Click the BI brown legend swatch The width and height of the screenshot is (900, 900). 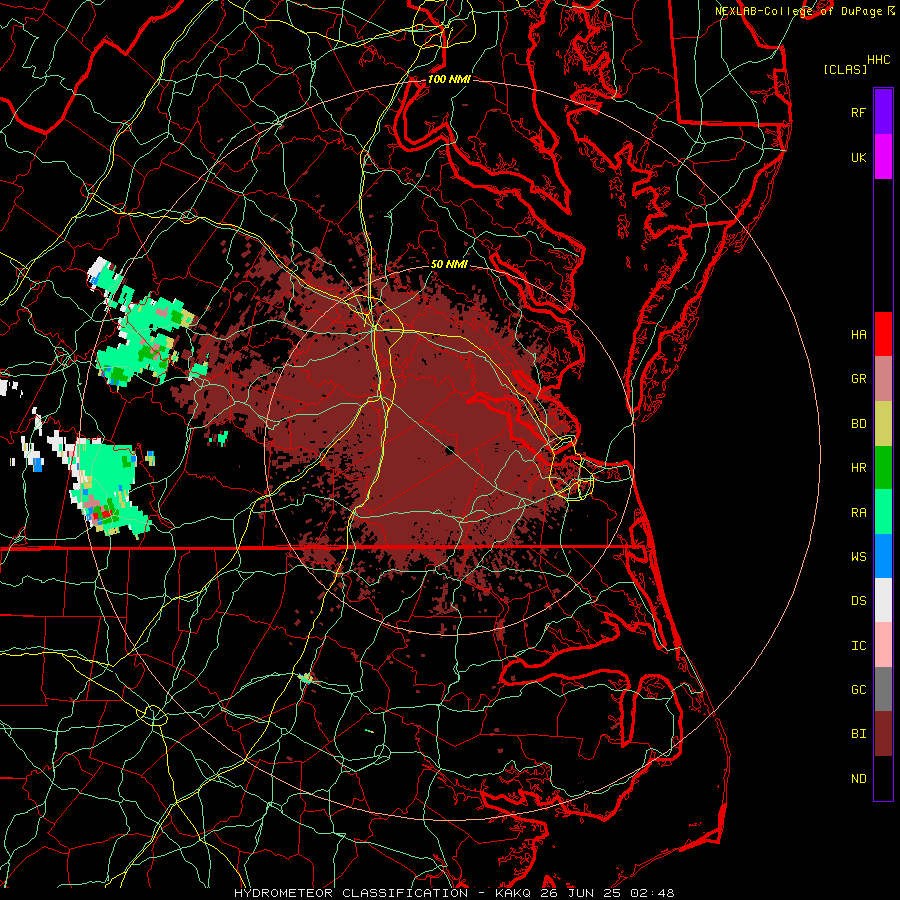point(883,734)
